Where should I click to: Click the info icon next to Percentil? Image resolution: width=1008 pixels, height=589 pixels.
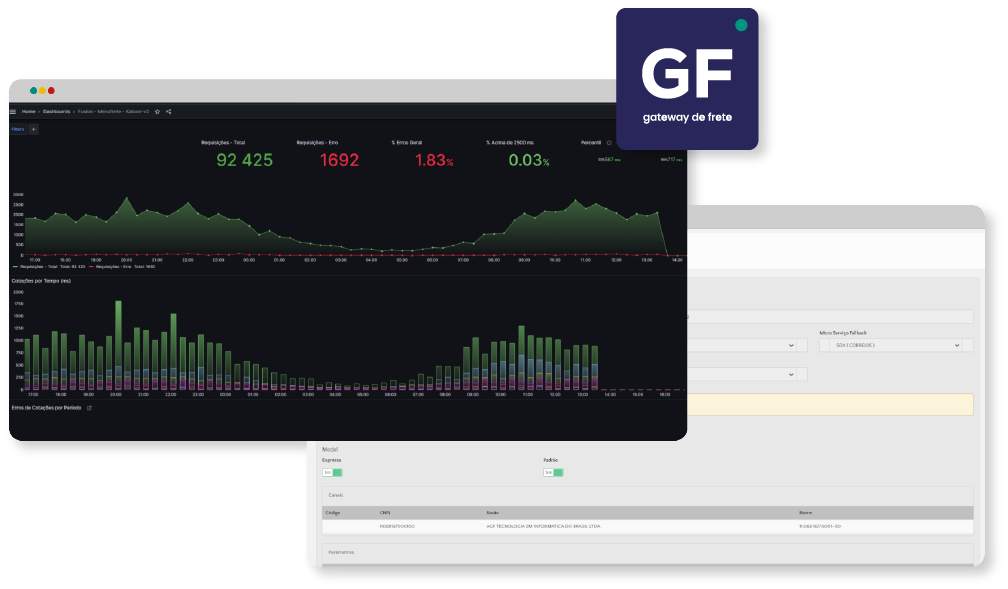point(609,143)
